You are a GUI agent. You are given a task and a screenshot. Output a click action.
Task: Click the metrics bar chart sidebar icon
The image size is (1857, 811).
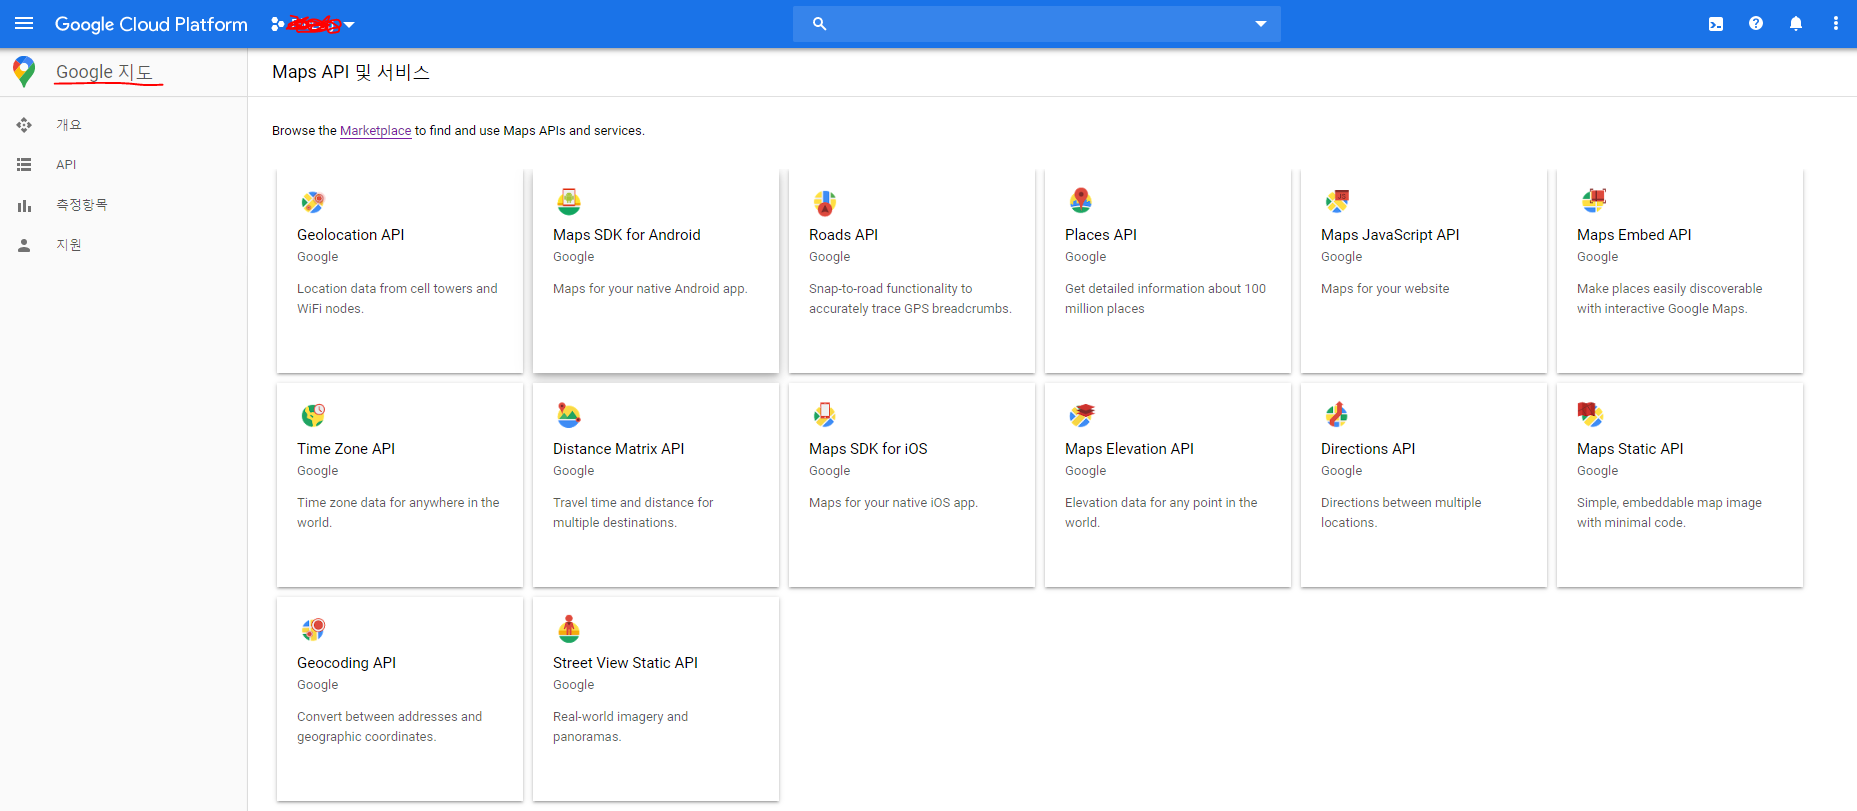coord(24,205)
